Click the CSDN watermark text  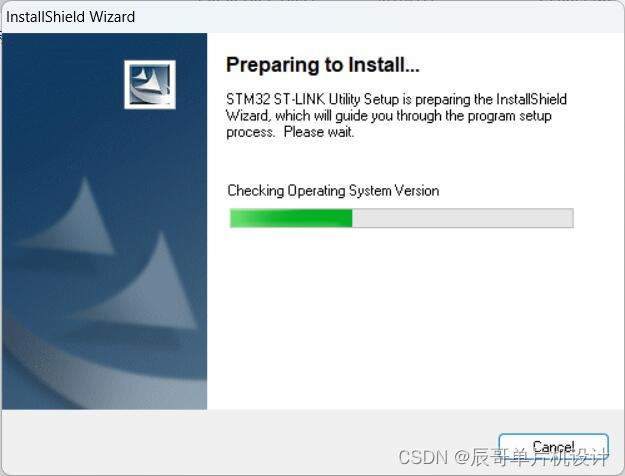(x=423, y=457)
